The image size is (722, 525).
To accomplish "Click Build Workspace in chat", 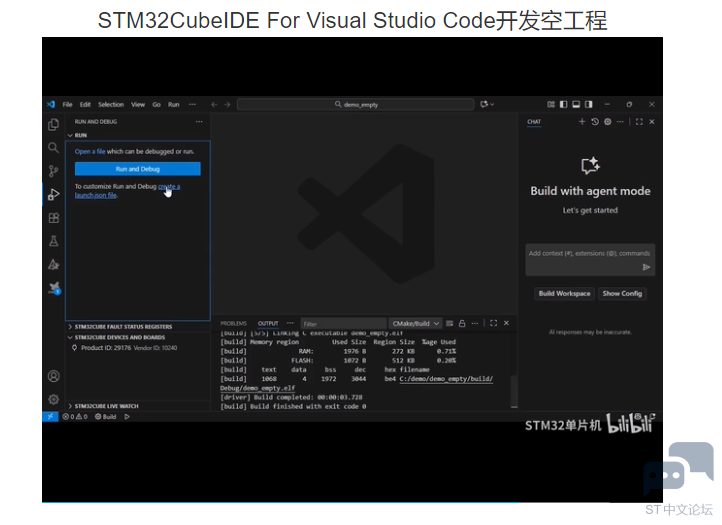I will pos(565,294).
